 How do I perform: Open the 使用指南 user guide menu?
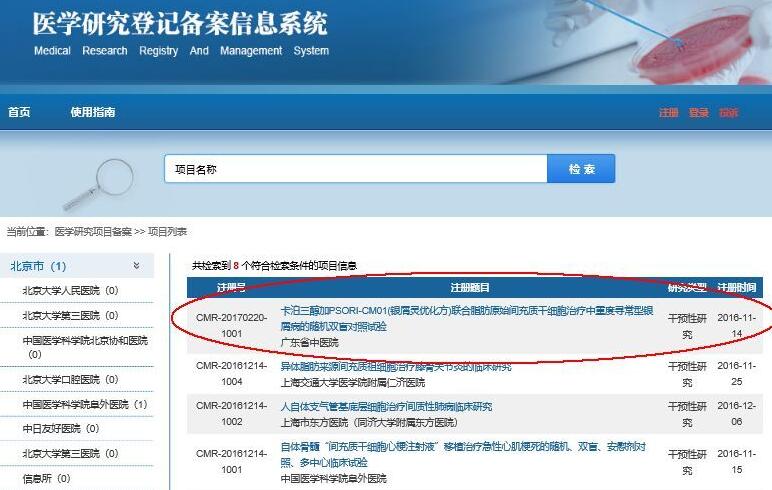pyautogui.click(x=93, y=112)
